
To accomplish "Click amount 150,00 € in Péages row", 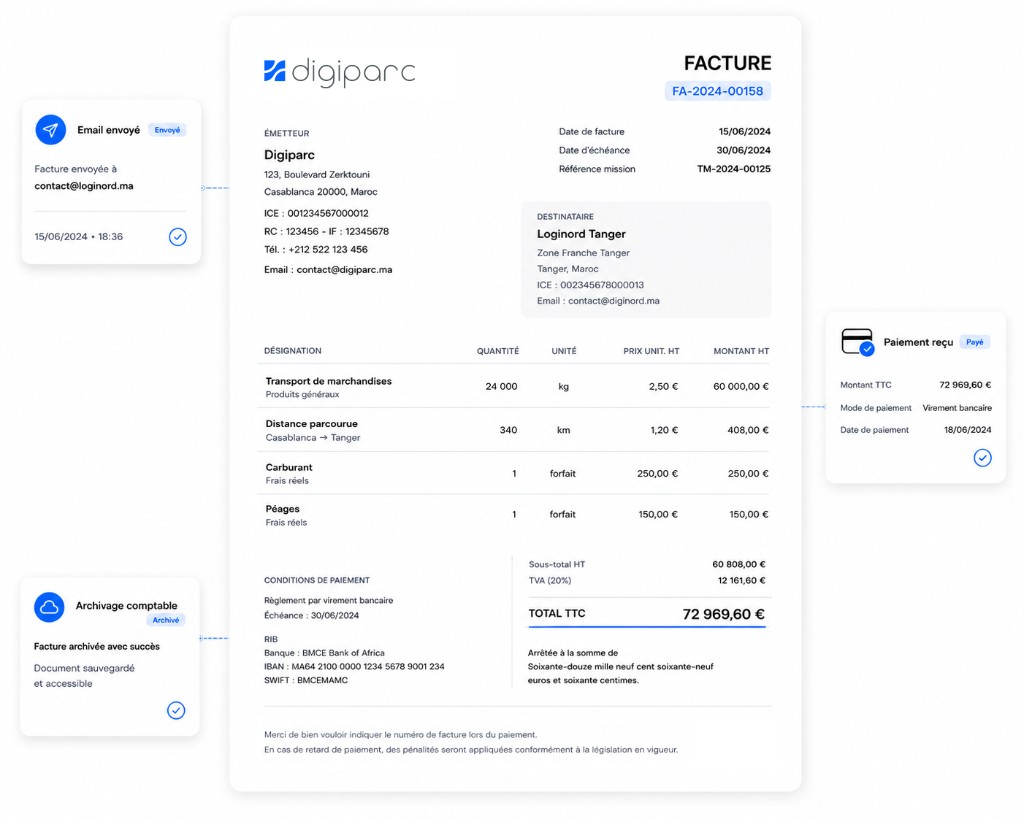I will tap(748, 515).
